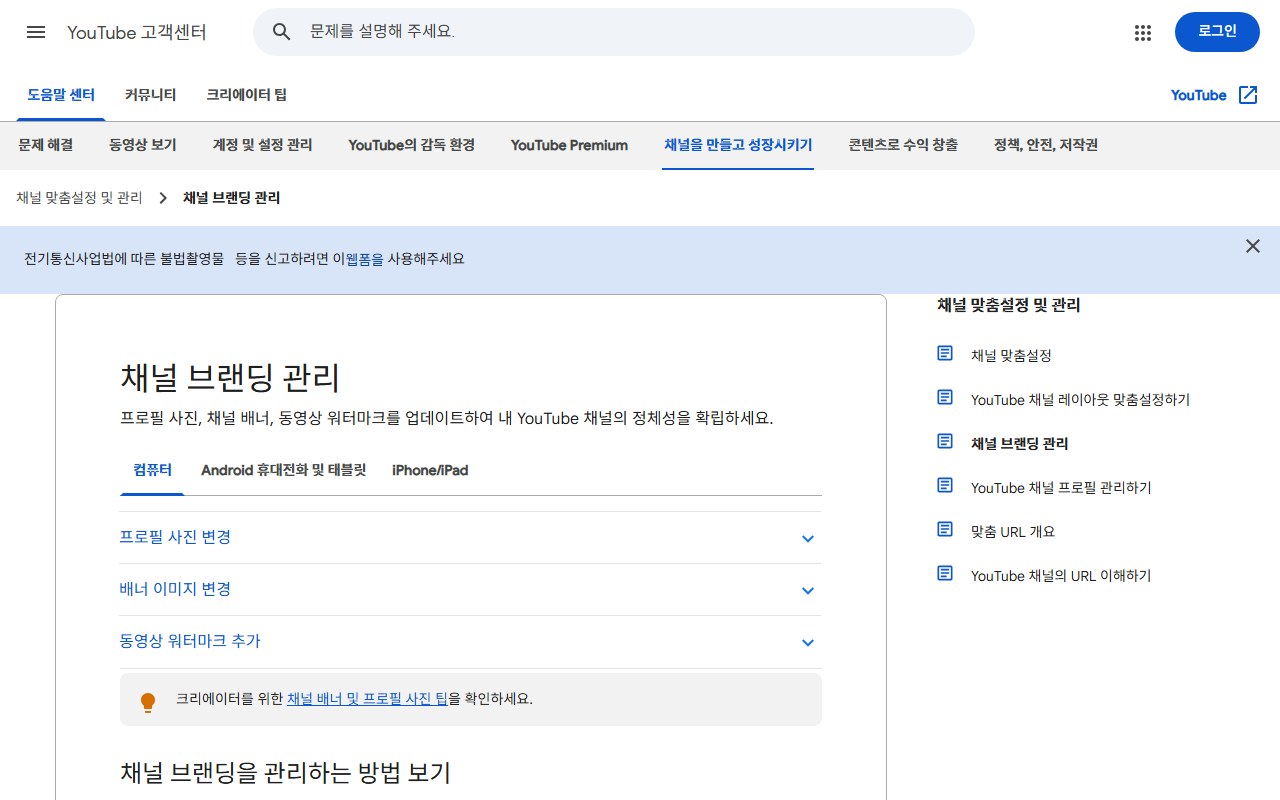The image size is (1280, 800).
Task: Click the breadcrumb chevron arrow
Action: [x=163, y=198]
